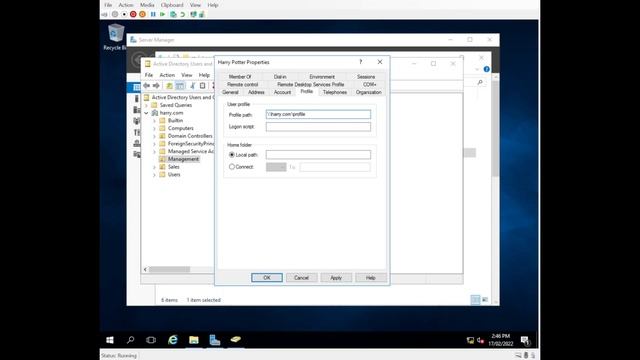Click the Active Directory taskbar icon

(236, 340)
